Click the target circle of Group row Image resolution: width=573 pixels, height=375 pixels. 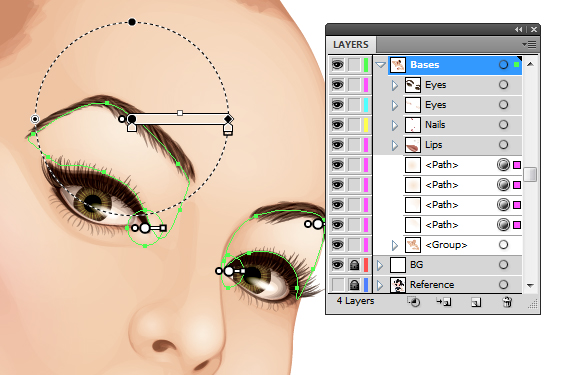(x=503, y=245)
